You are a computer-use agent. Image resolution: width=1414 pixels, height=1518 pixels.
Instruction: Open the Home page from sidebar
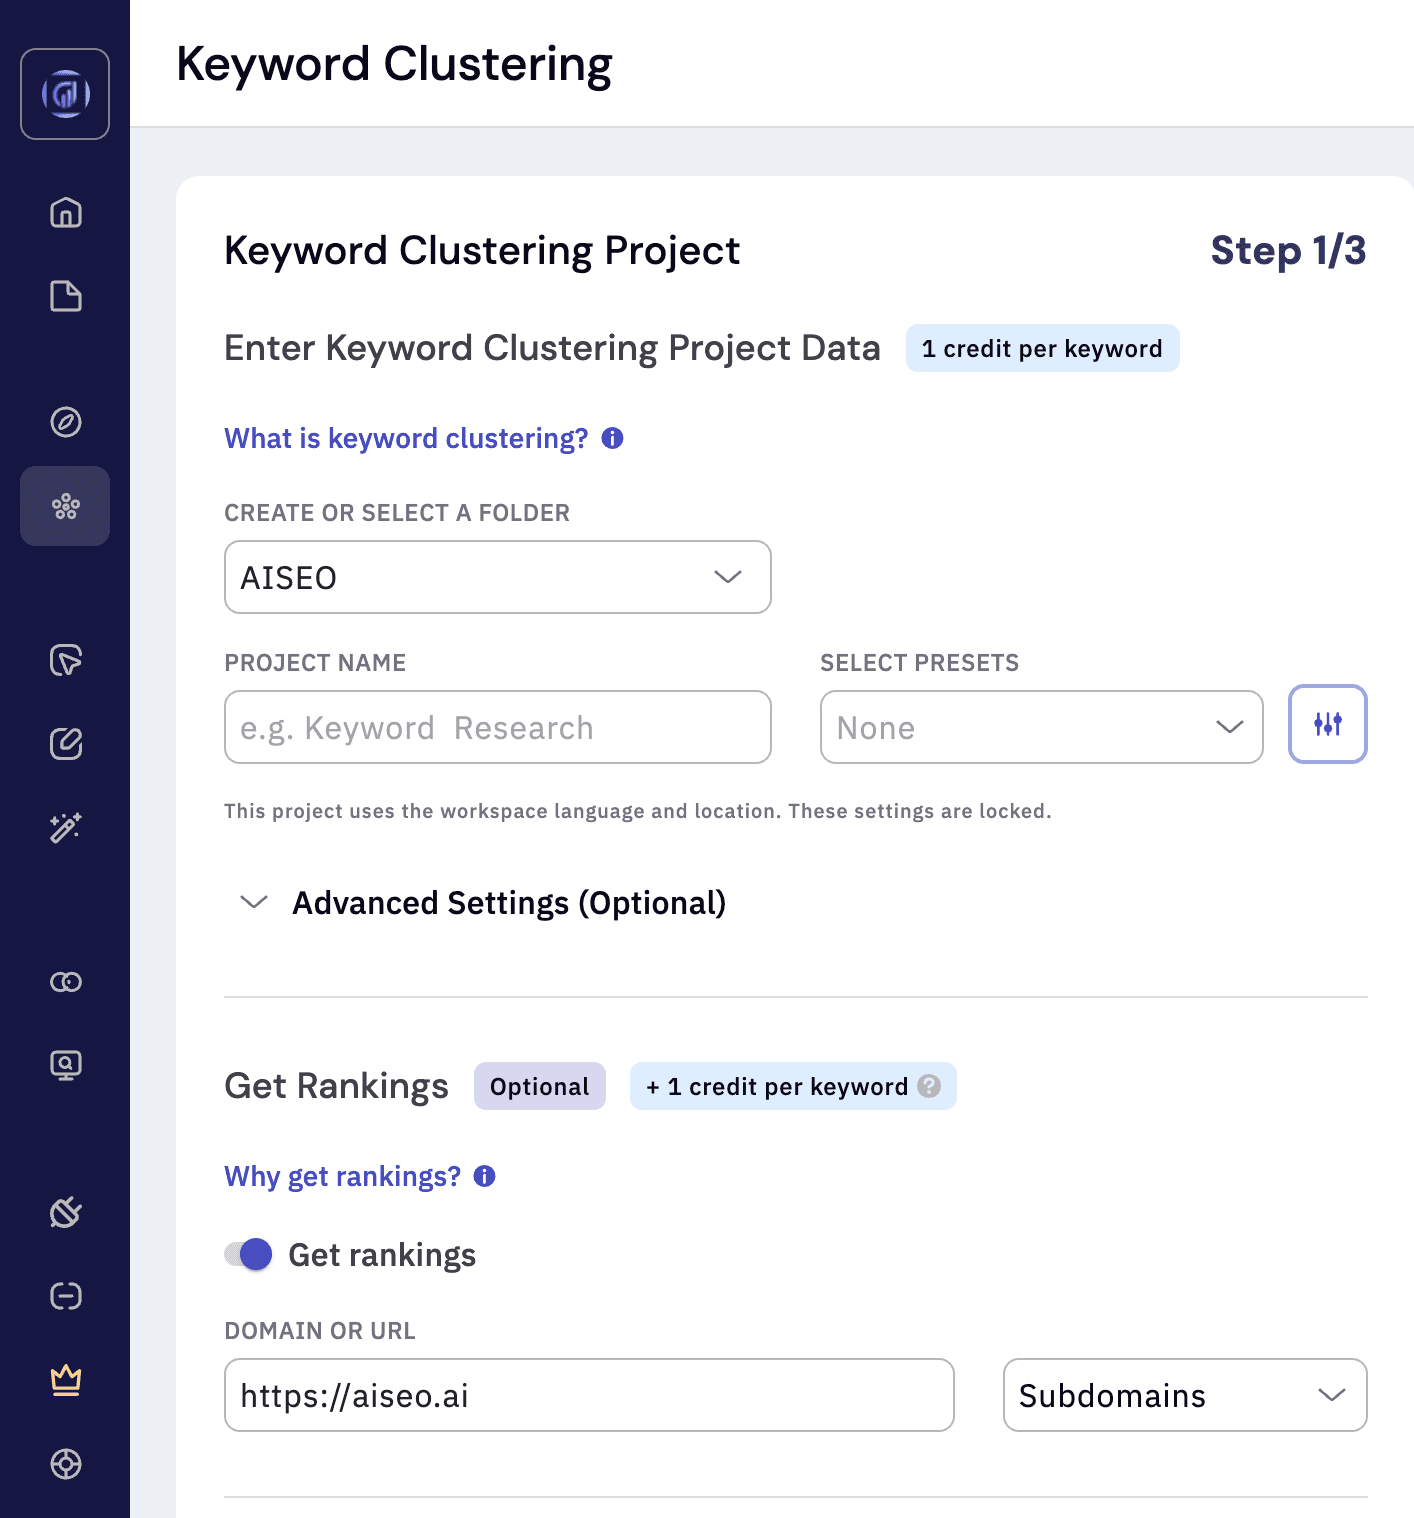pyautogui.click(x=65, y=213)
